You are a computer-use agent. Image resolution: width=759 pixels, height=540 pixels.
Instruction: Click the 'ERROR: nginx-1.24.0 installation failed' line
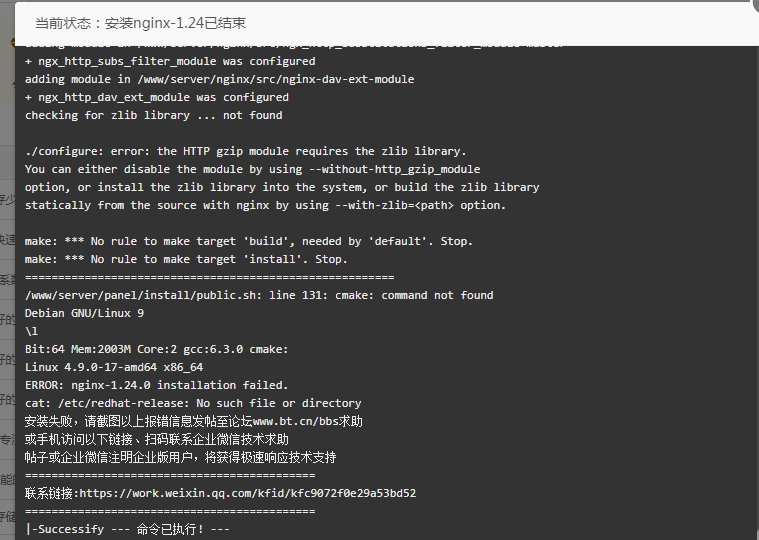tap(156, 385)
